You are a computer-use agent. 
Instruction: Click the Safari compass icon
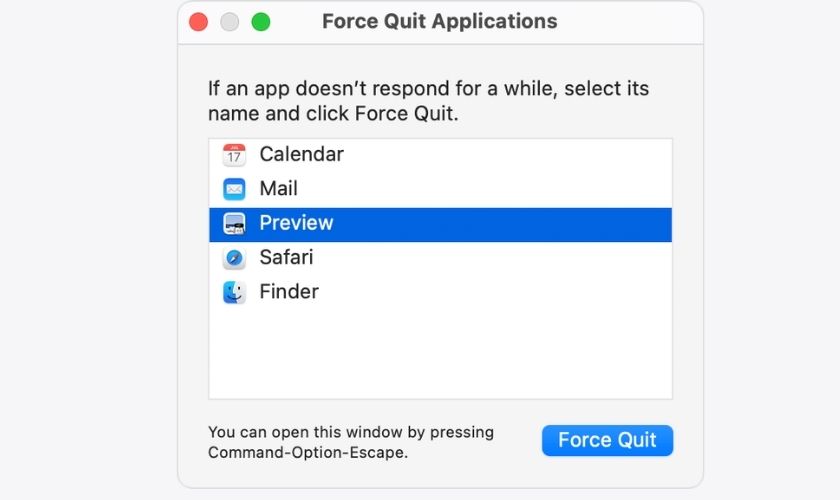tap(234, 258)
